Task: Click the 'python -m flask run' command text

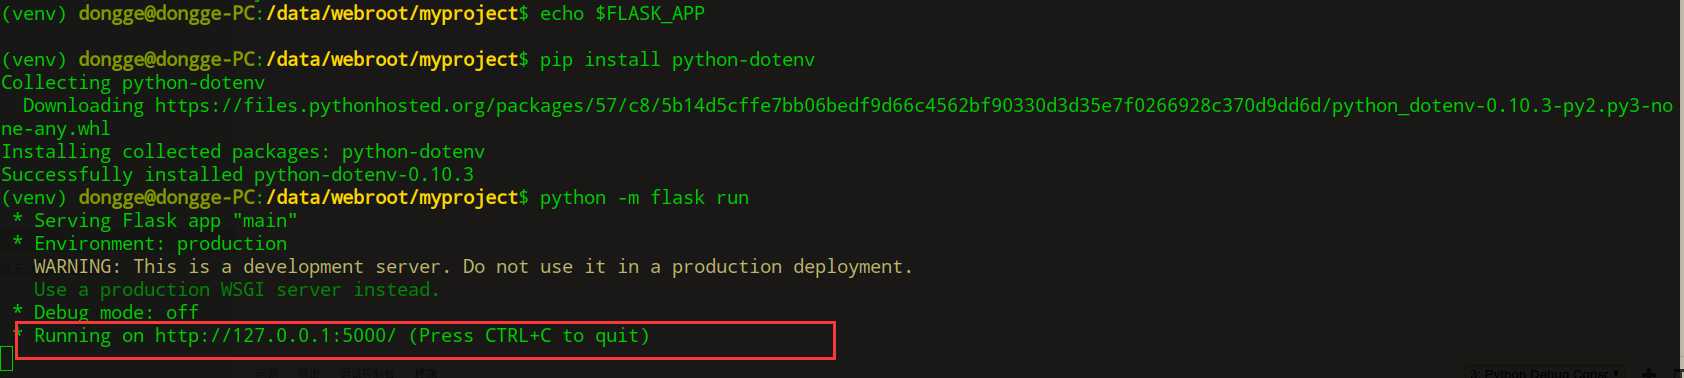Action: pos(644,198)
